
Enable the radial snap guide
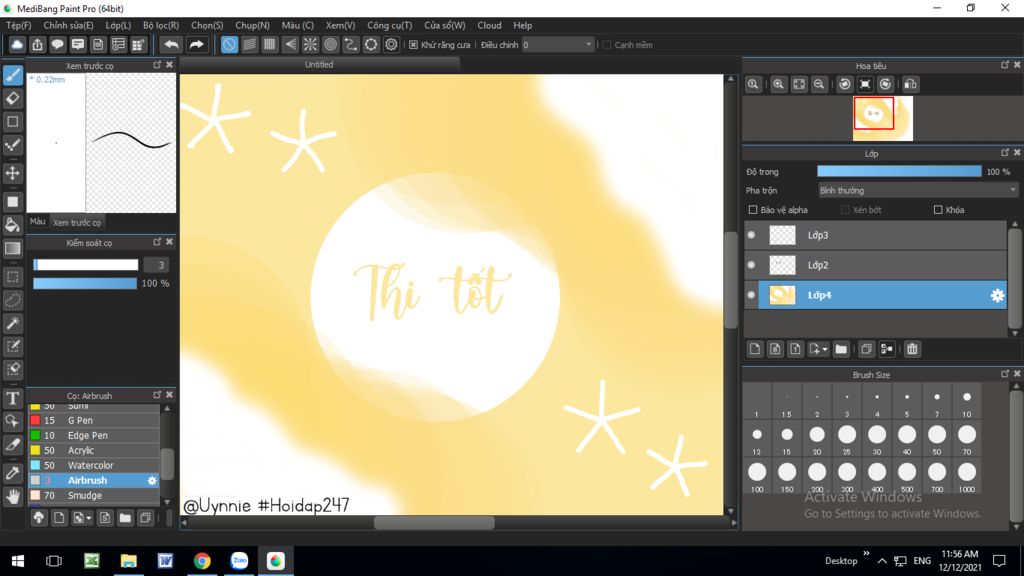(310, 44)
